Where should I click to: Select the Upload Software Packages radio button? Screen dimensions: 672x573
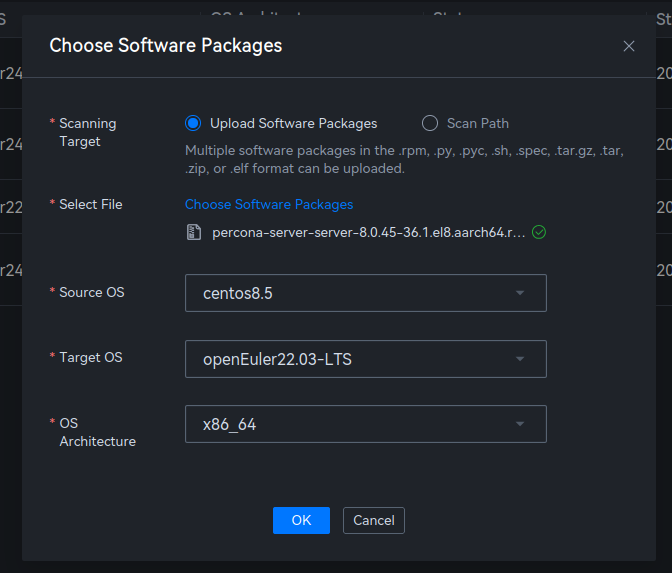[193, 123]
